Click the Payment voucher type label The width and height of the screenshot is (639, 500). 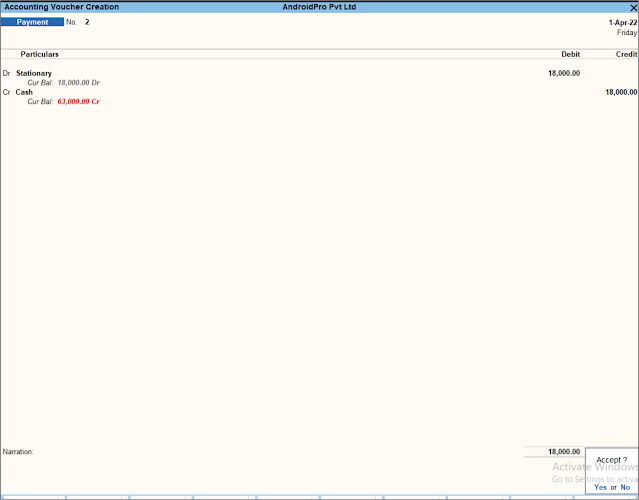(x=32, y=22)
